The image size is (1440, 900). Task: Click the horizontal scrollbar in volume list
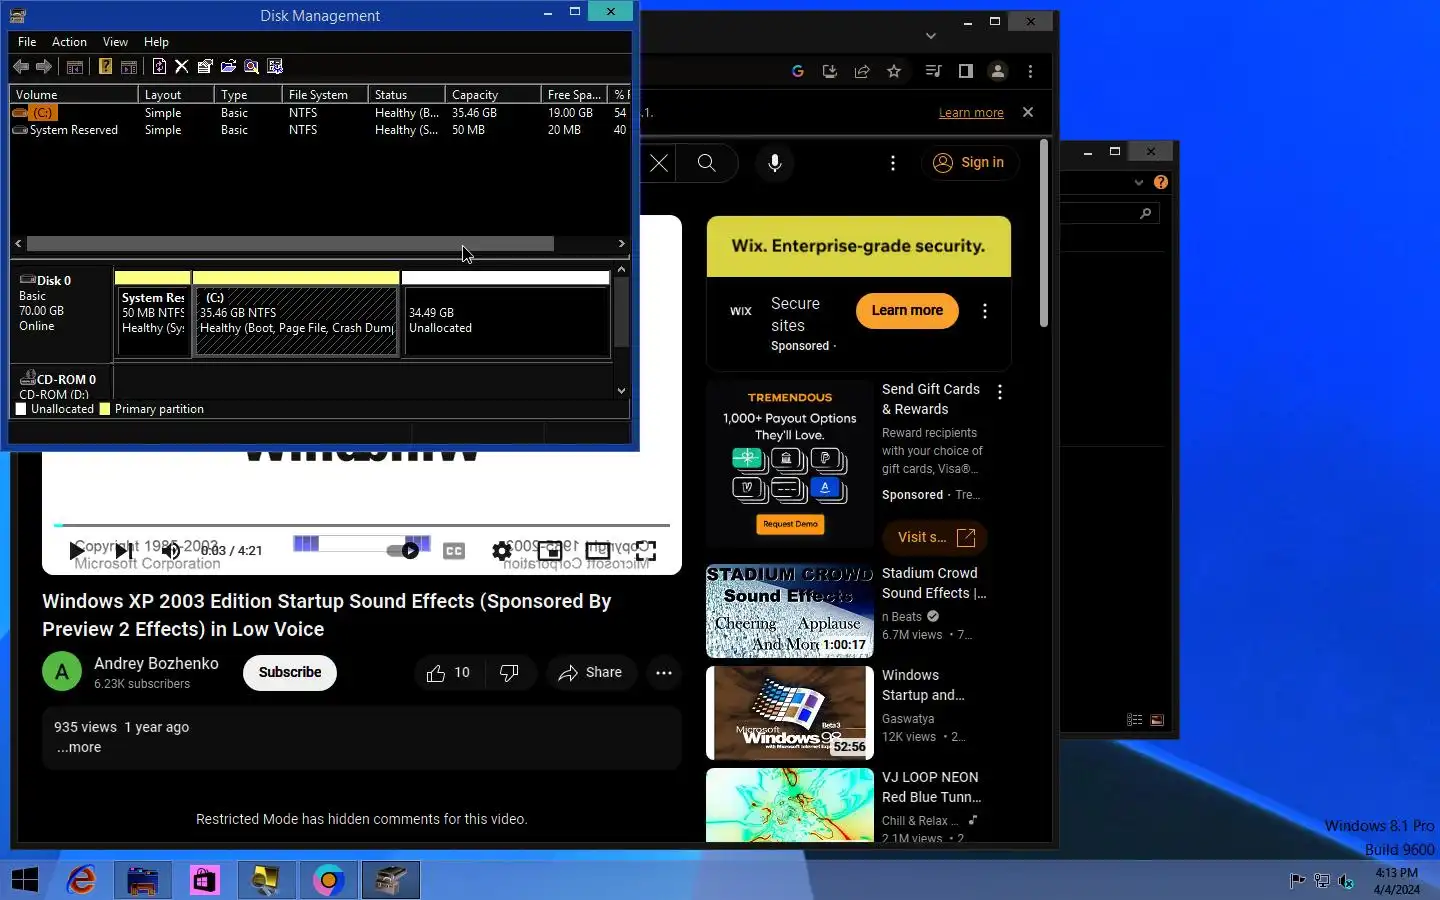[290, 243]
